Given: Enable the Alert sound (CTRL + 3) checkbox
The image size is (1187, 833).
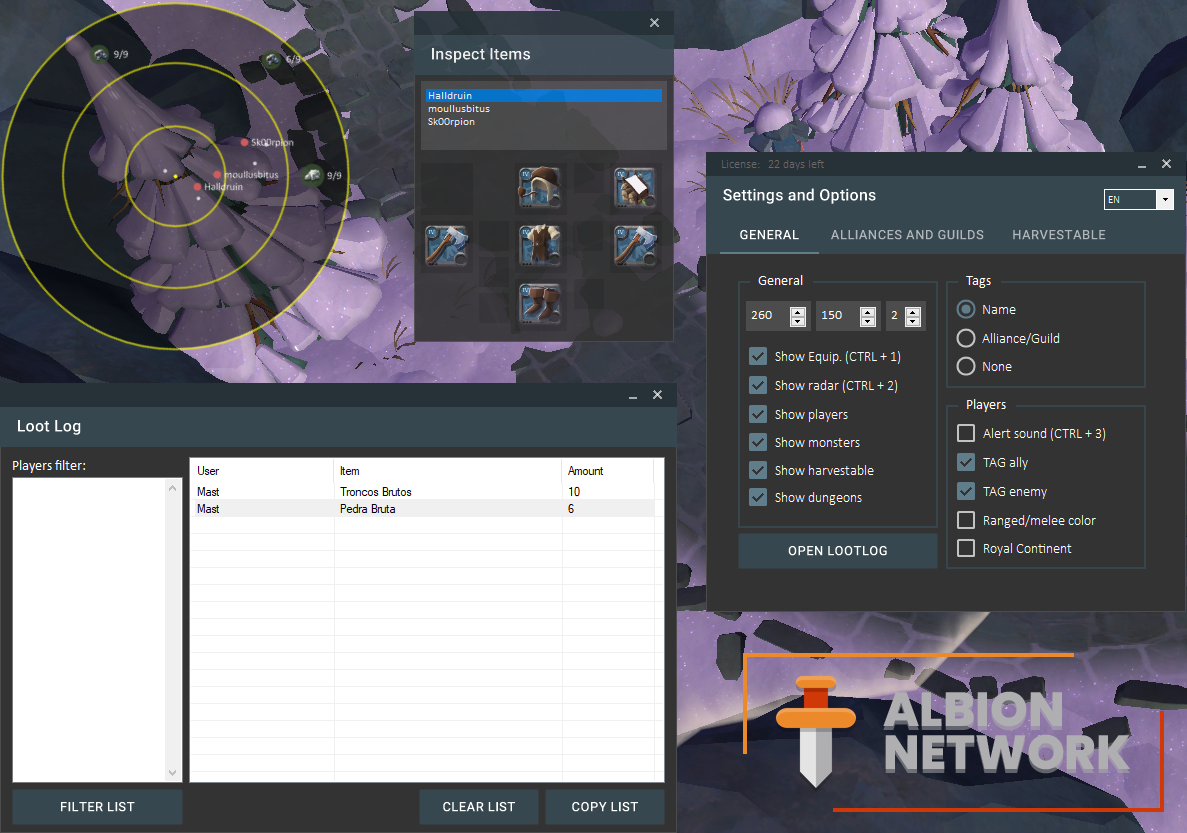Looking at the screenshot, I should [966, 433].
